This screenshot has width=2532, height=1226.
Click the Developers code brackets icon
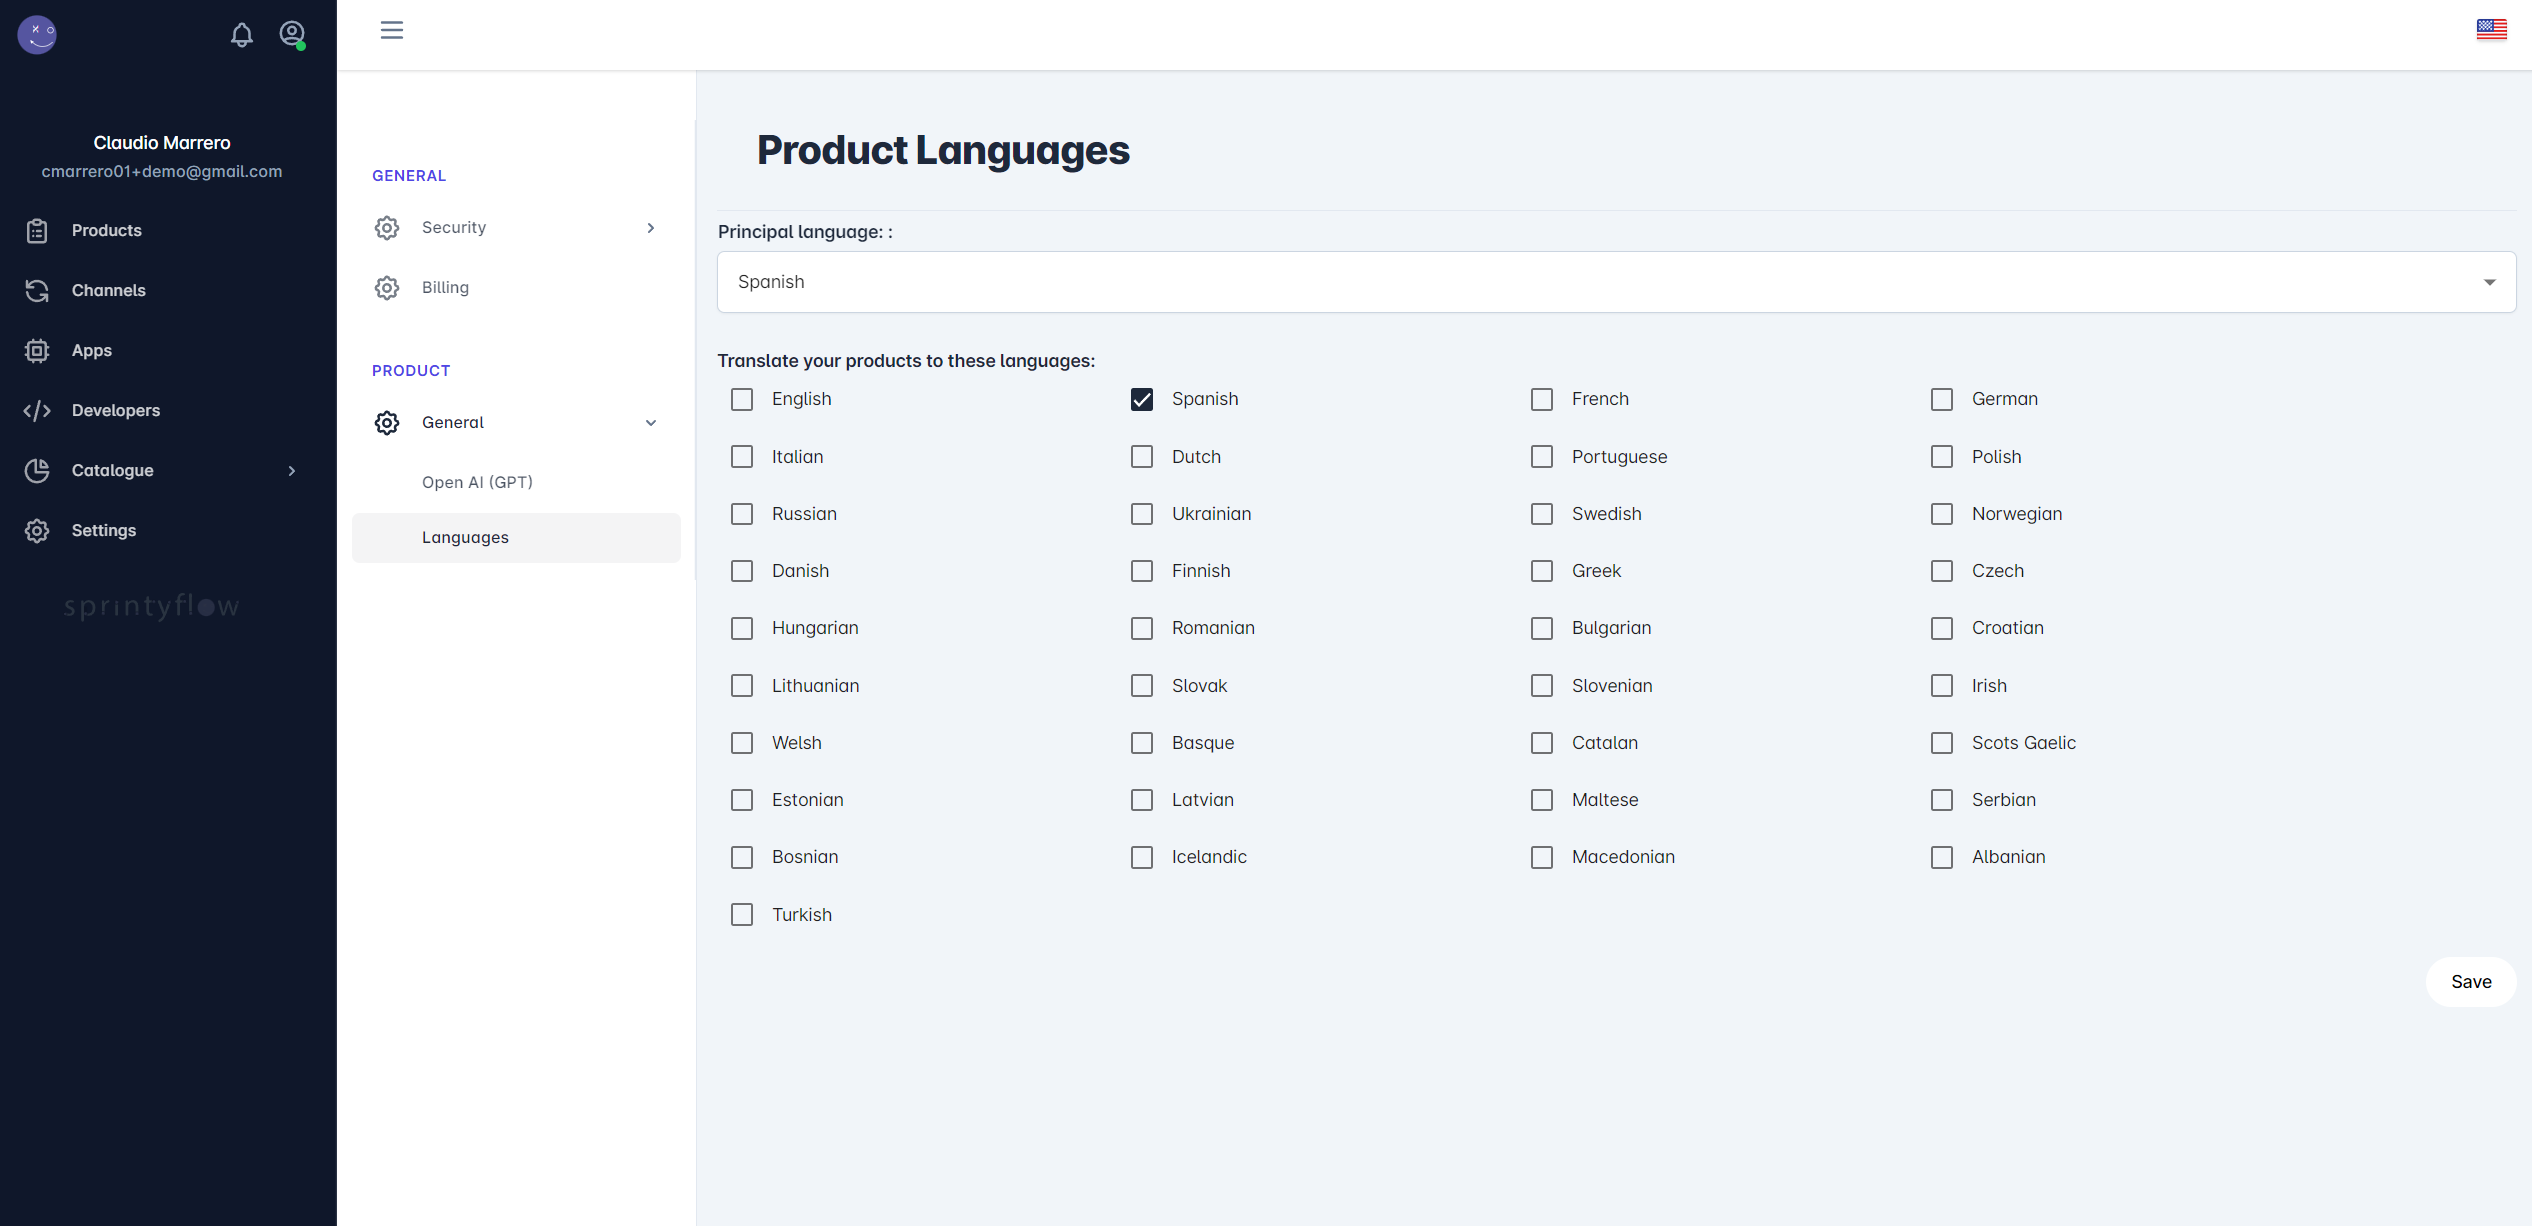(37, 411)
